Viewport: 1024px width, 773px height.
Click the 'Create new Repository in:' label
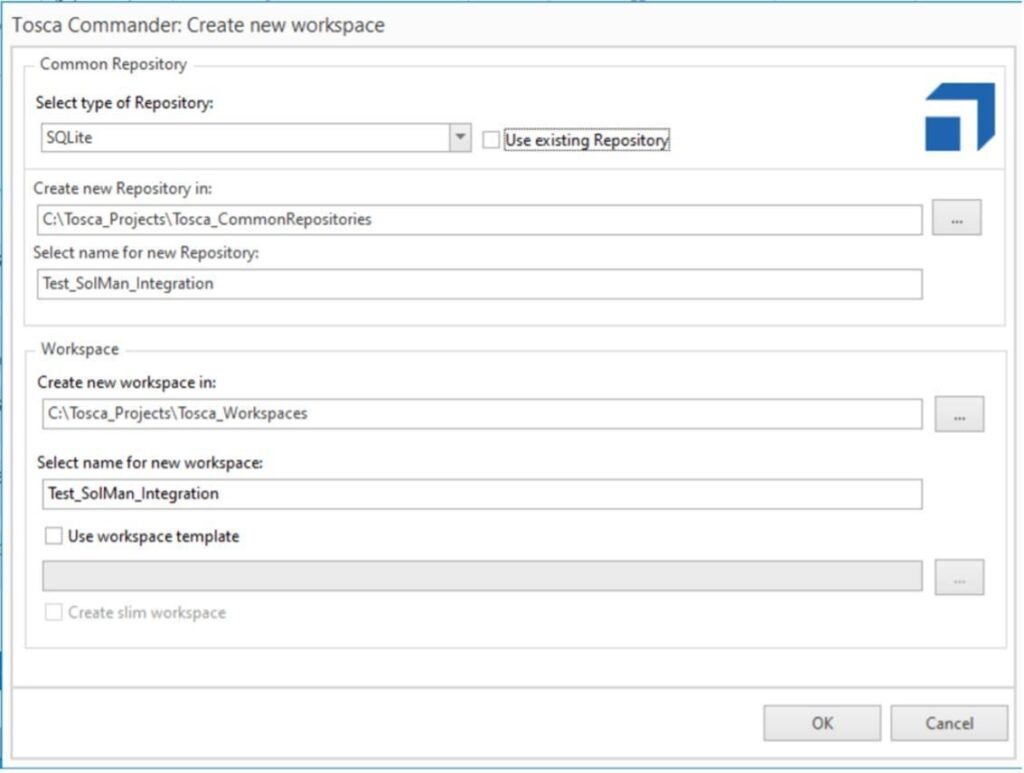123,188
